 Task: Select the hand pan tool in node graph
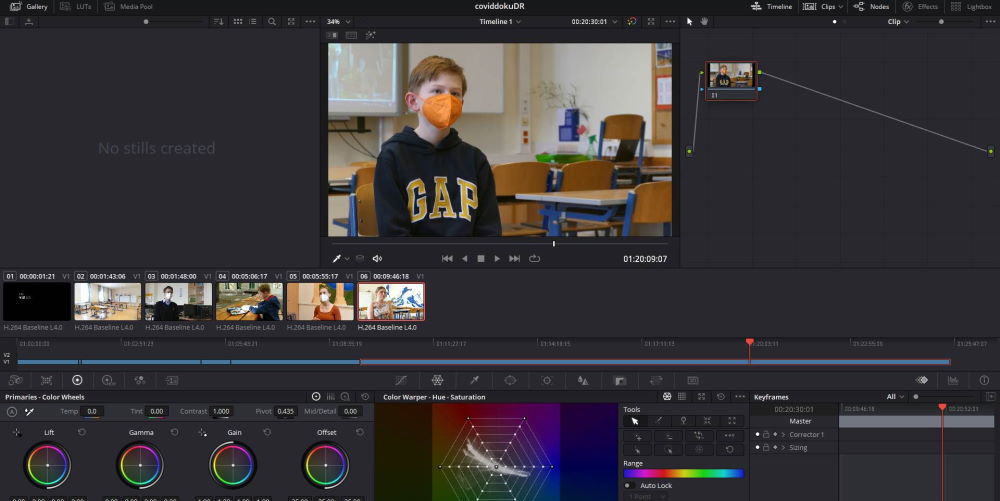coord(705,22)
